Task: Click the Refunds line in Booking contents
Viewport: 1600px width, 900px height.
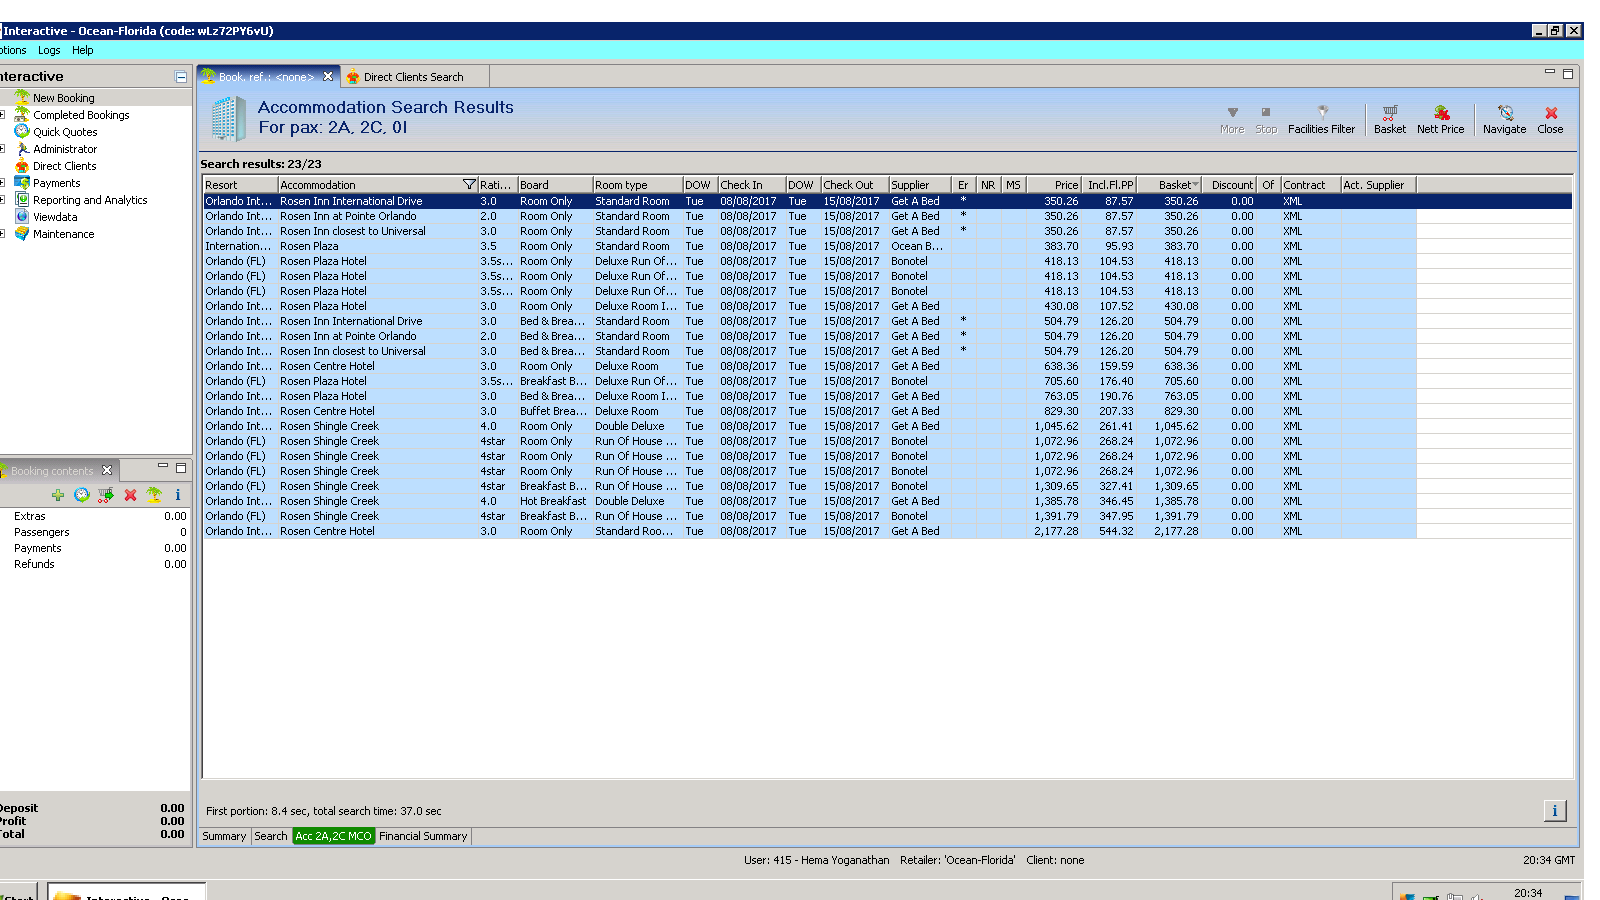Action: point(96,564)
